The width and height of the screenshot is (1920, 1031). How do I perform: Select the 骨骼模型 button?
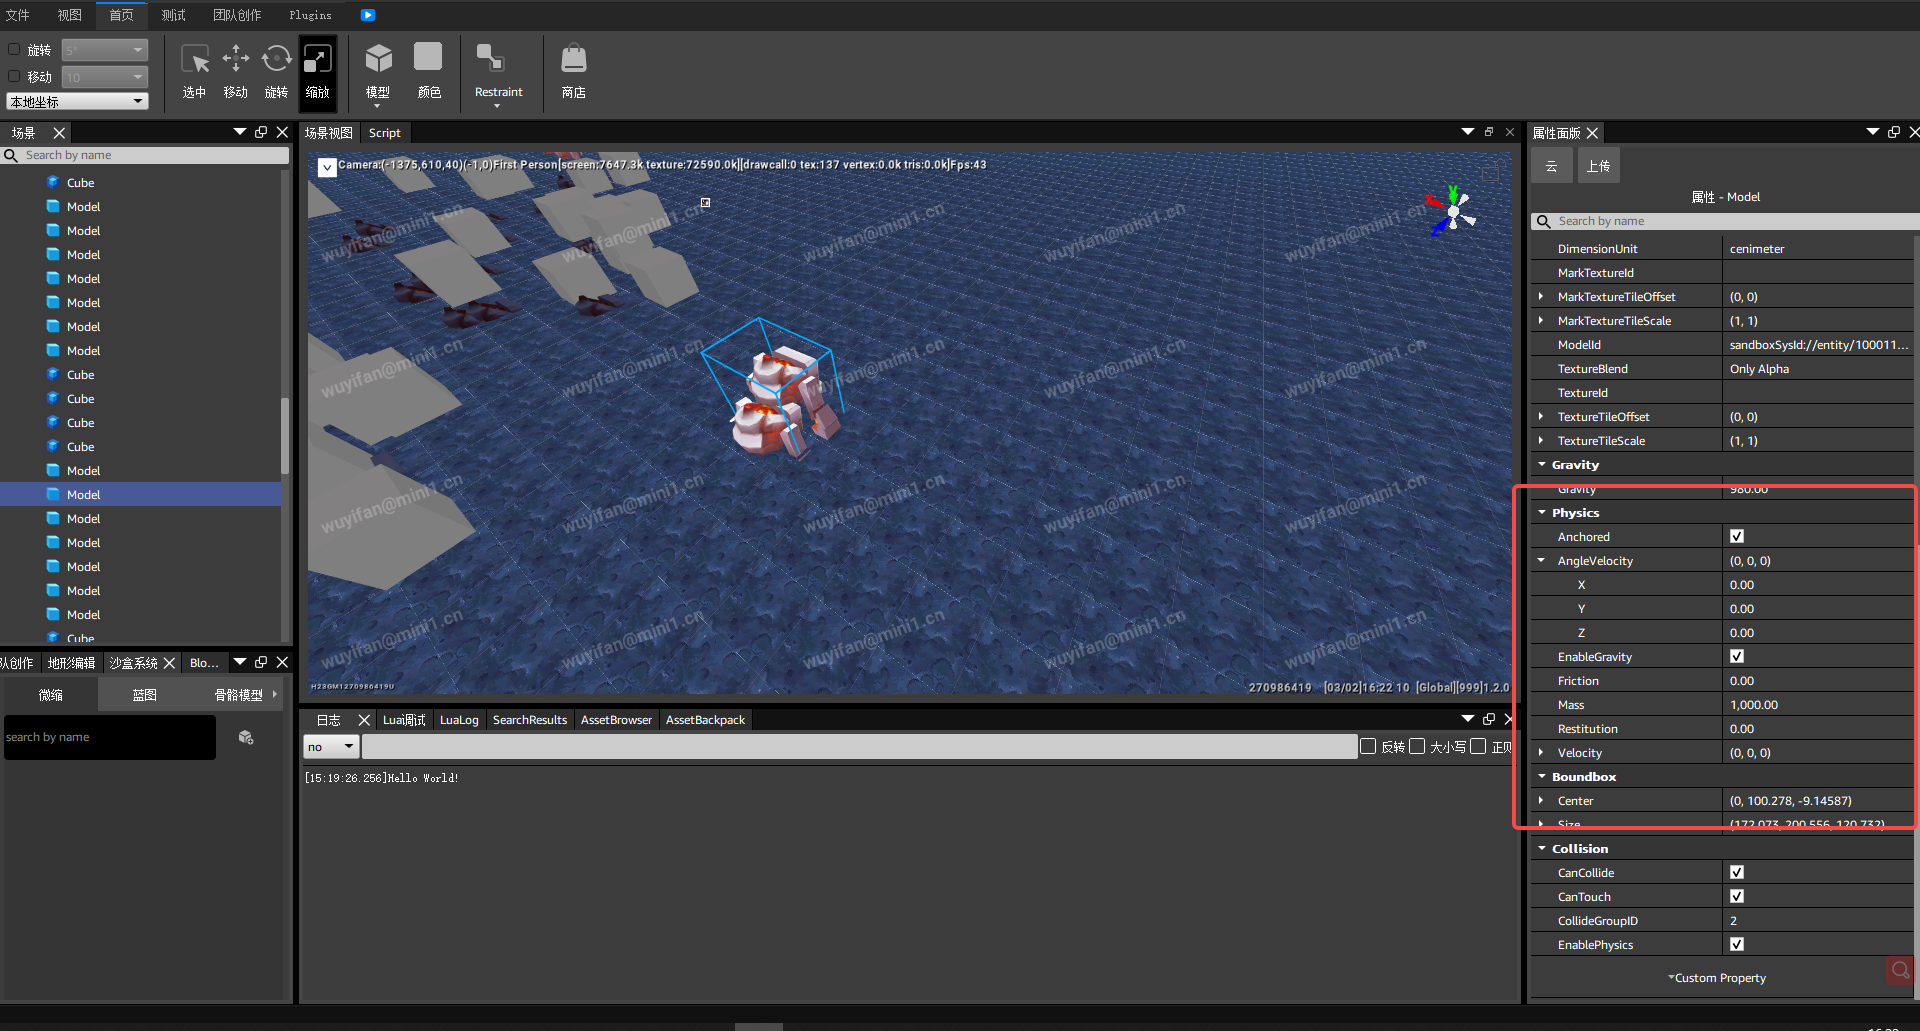click(x=238, y=694)
